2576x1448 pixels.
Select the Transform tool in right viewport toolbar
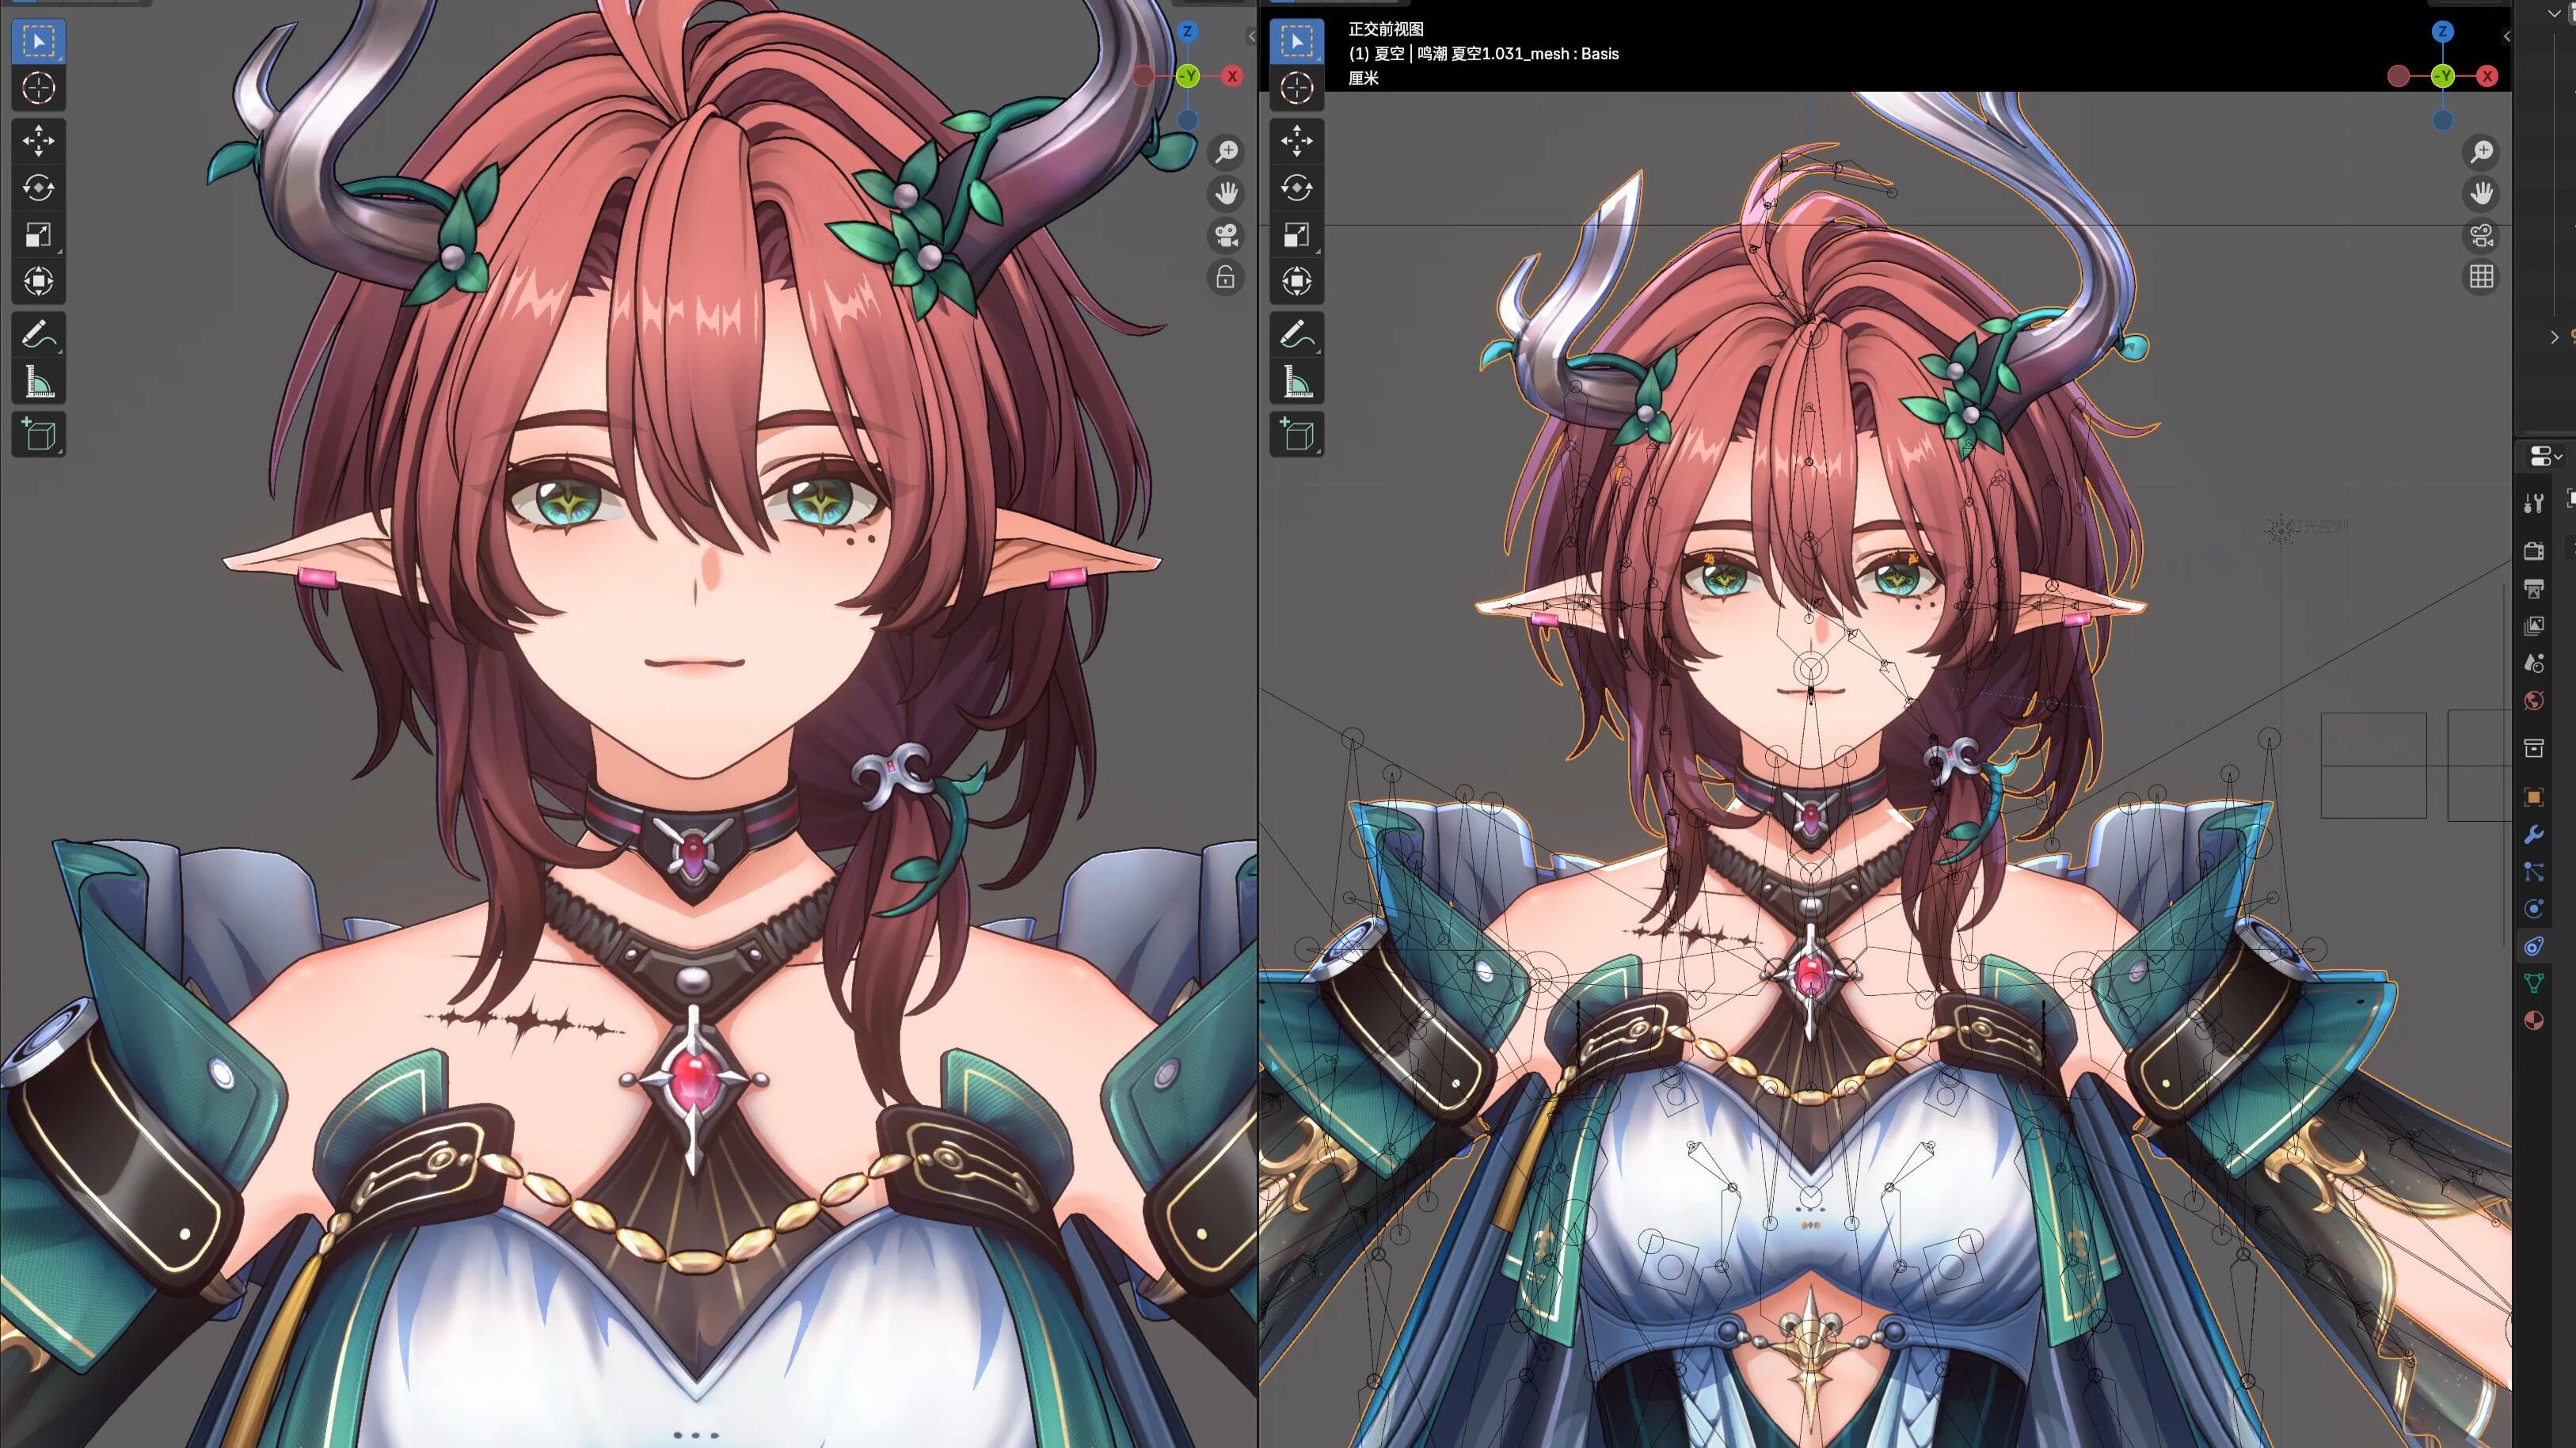click(1296, 281)
